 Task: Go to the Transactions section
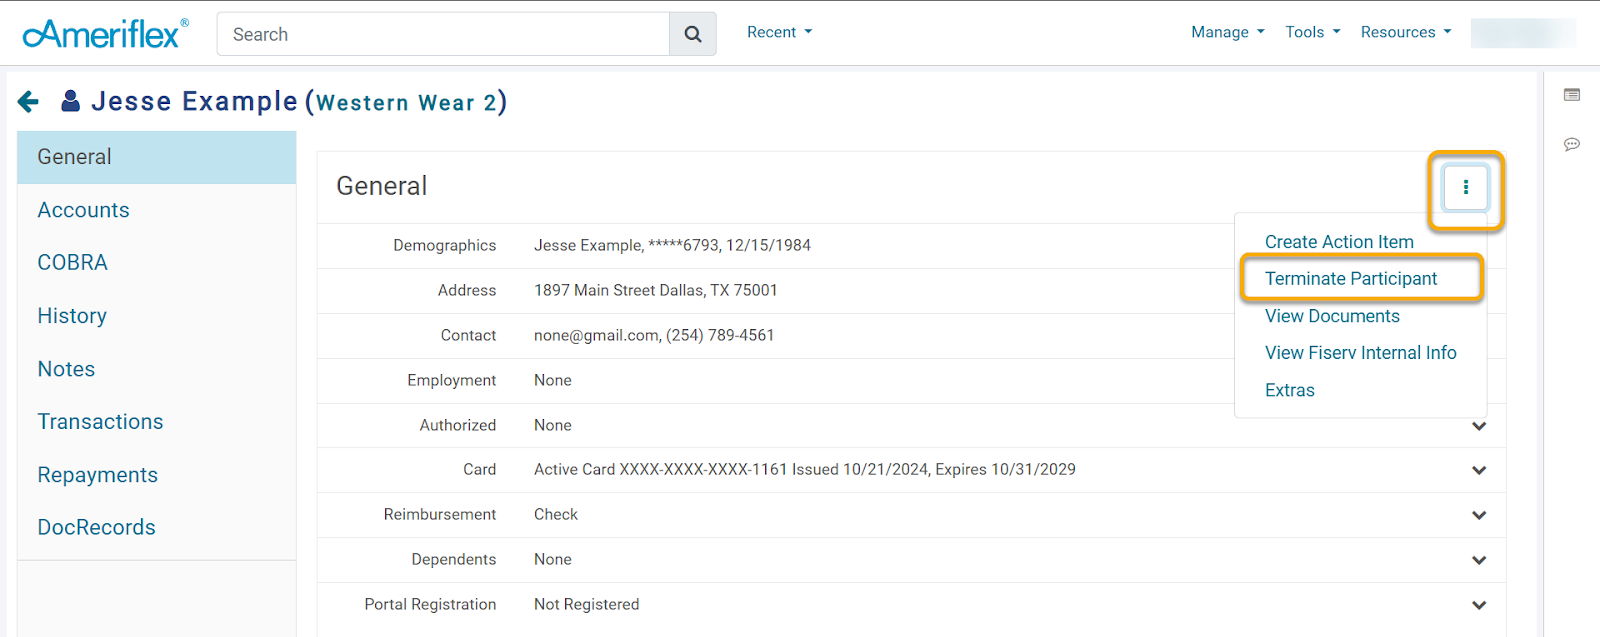click(100, 422)
